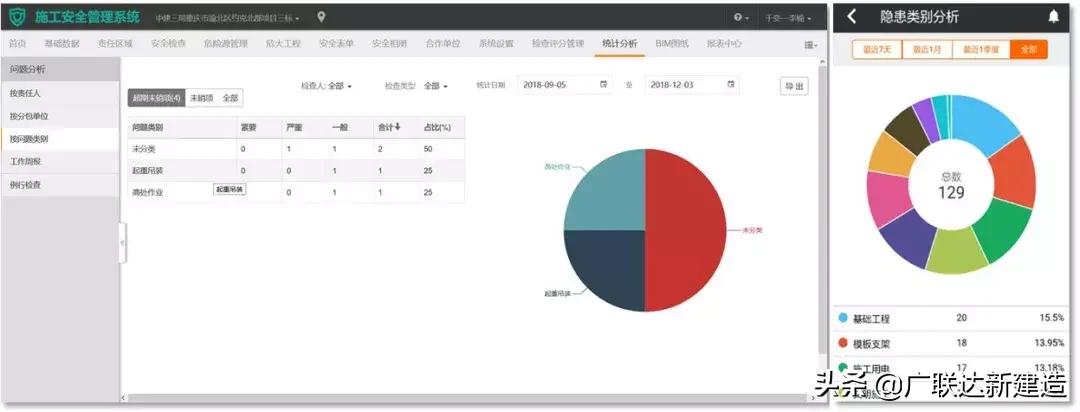This screenshot has height=412, width=1080.
Task: Click the dark navy 起重吊装 pie slice
Action: pos(610,265)
